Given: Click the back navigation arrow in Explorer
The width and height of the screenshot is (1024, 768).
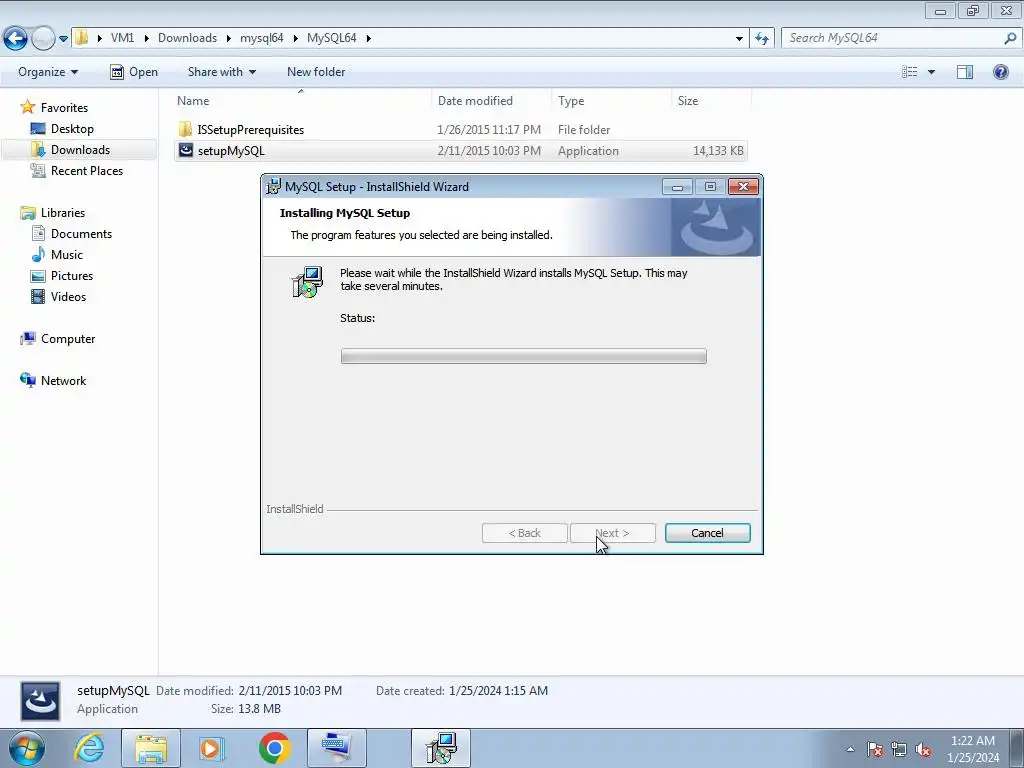Looking at the screenshot, I should [x=16, y=39].
